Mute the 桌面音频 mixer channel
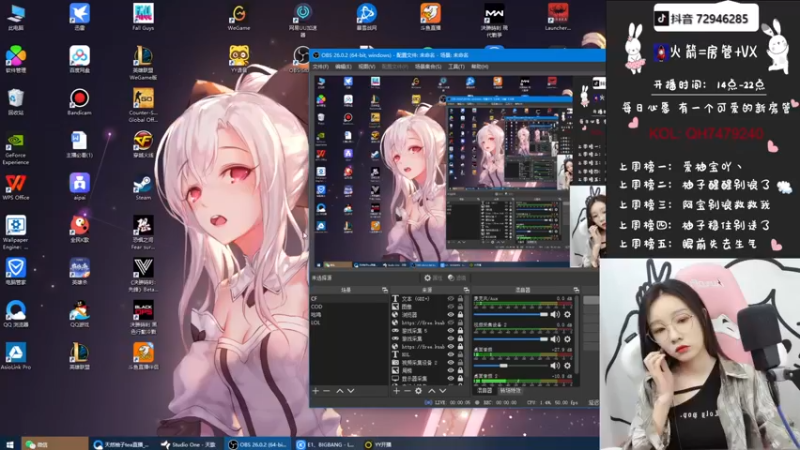Screen dimensions: 800x450 click(x=556, y=365)
